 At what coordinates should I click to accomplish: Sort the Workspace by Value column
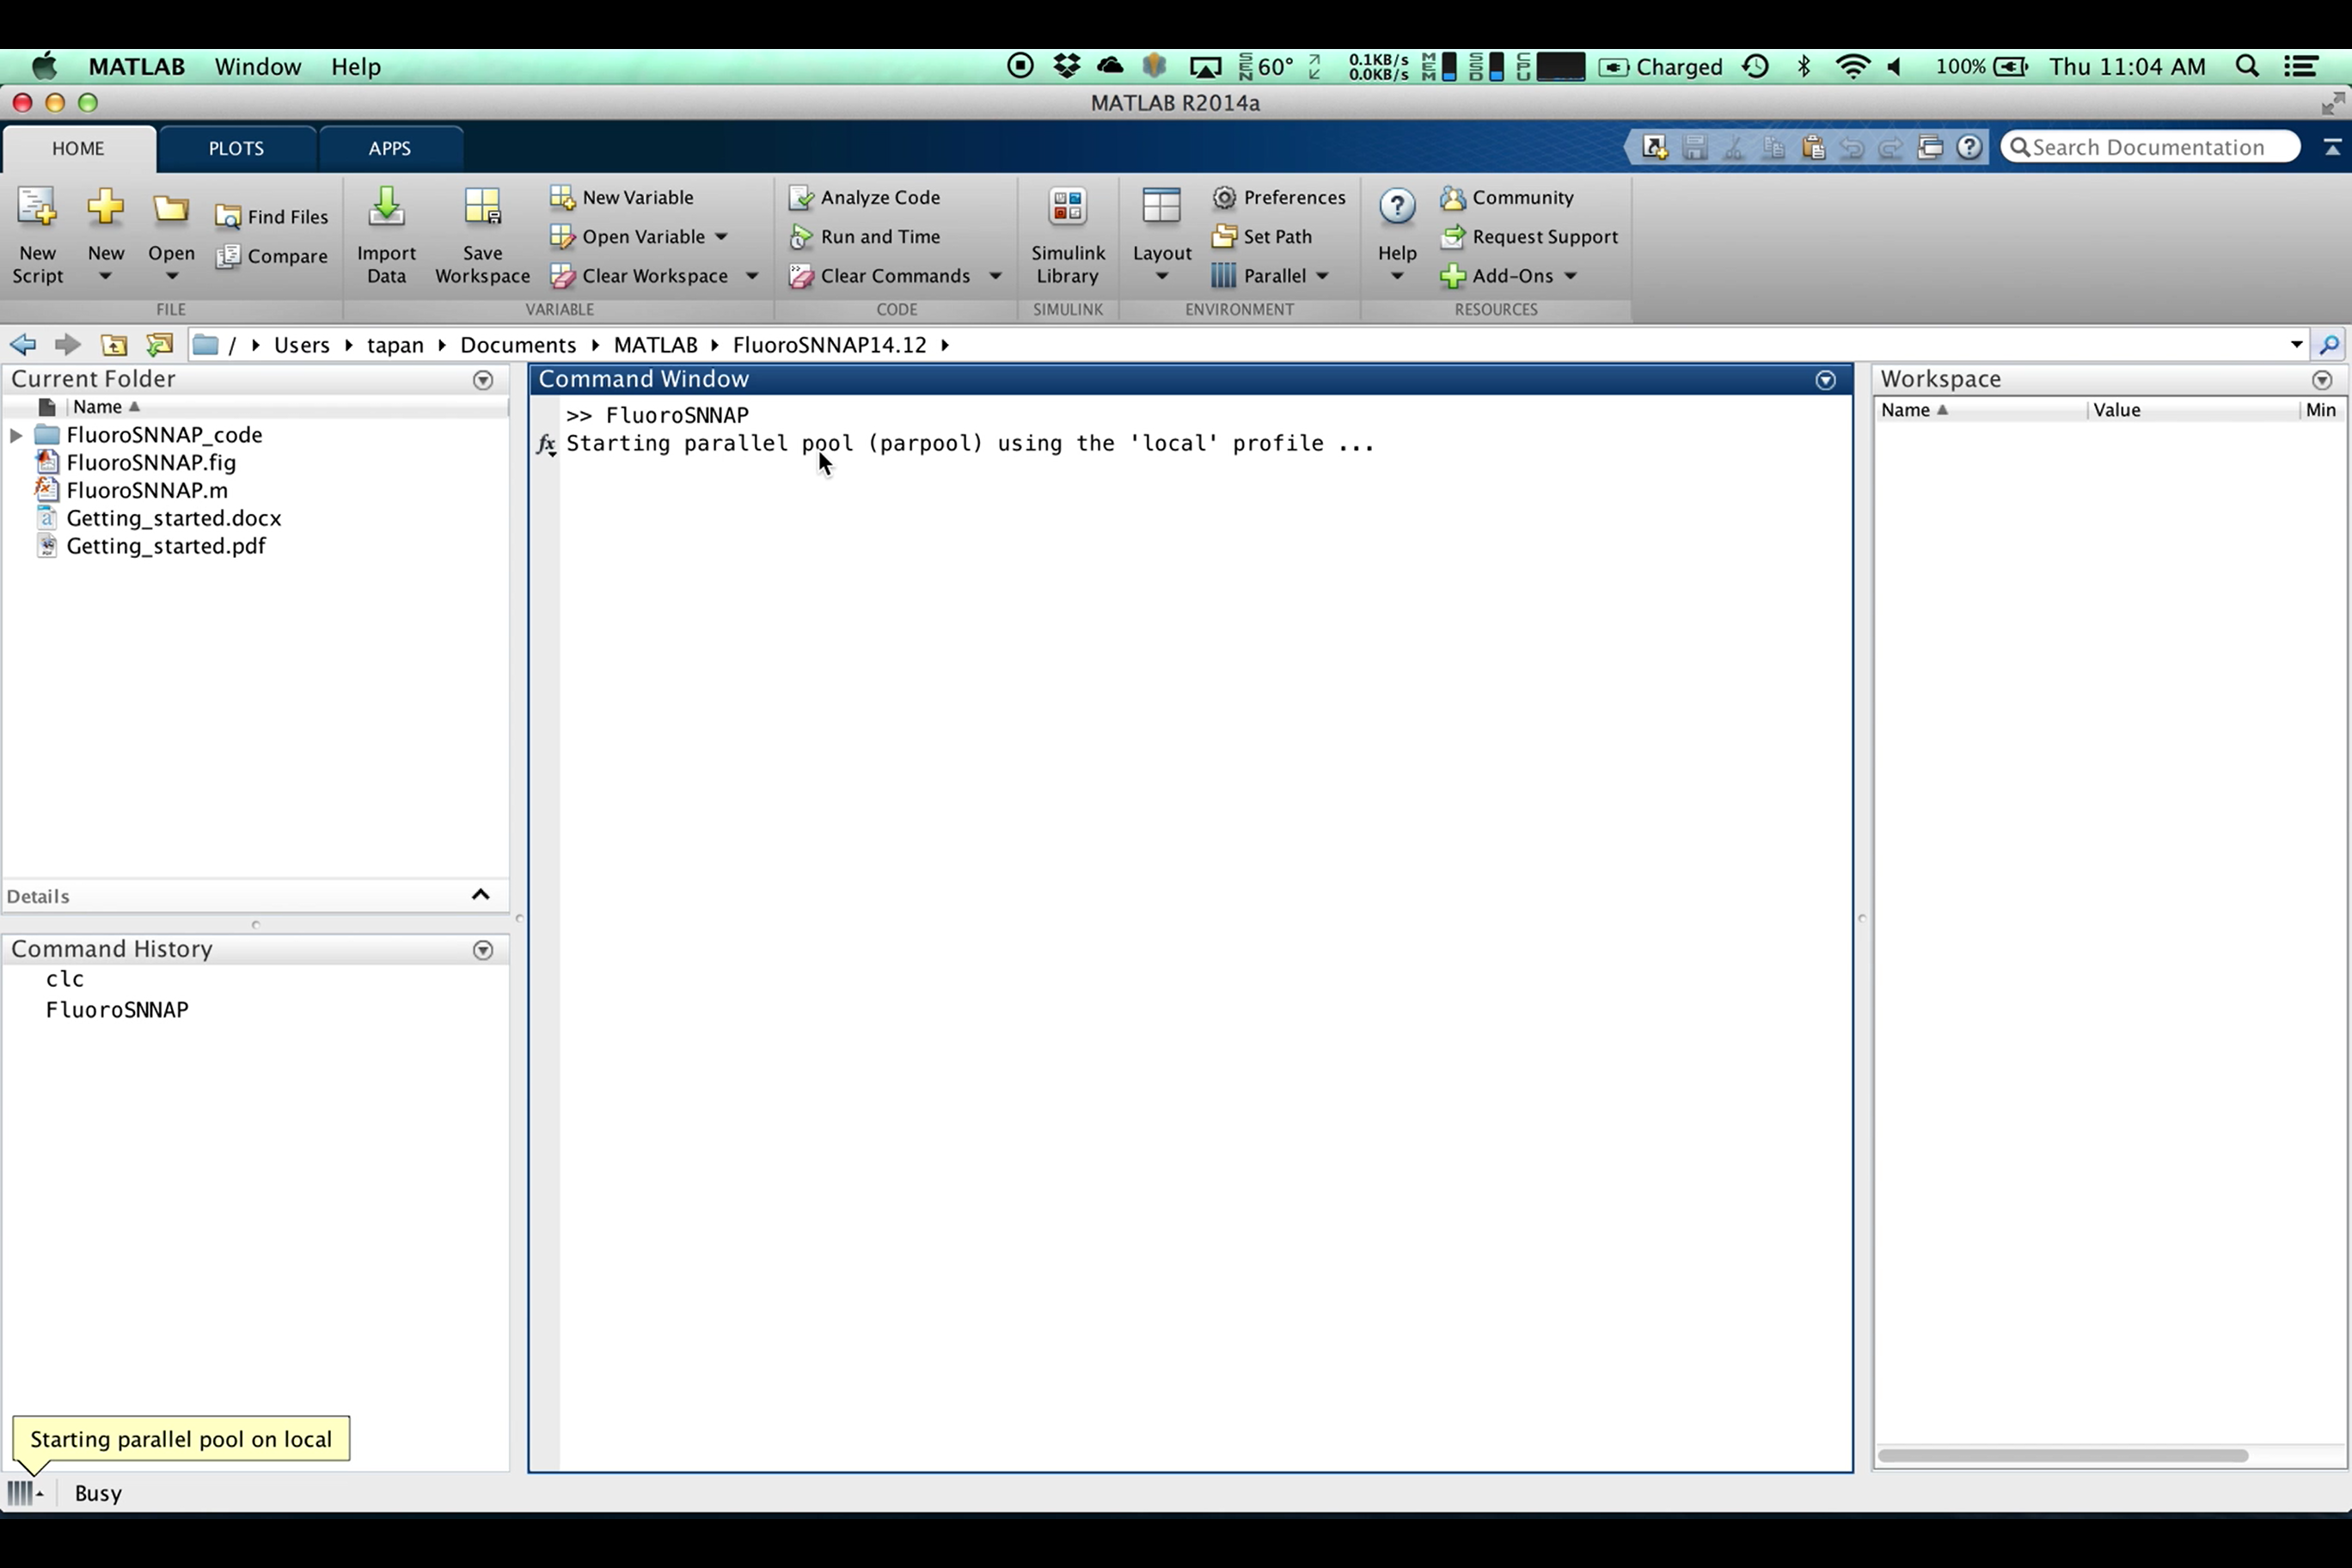pyautogui.click(x=2117, y=410)
